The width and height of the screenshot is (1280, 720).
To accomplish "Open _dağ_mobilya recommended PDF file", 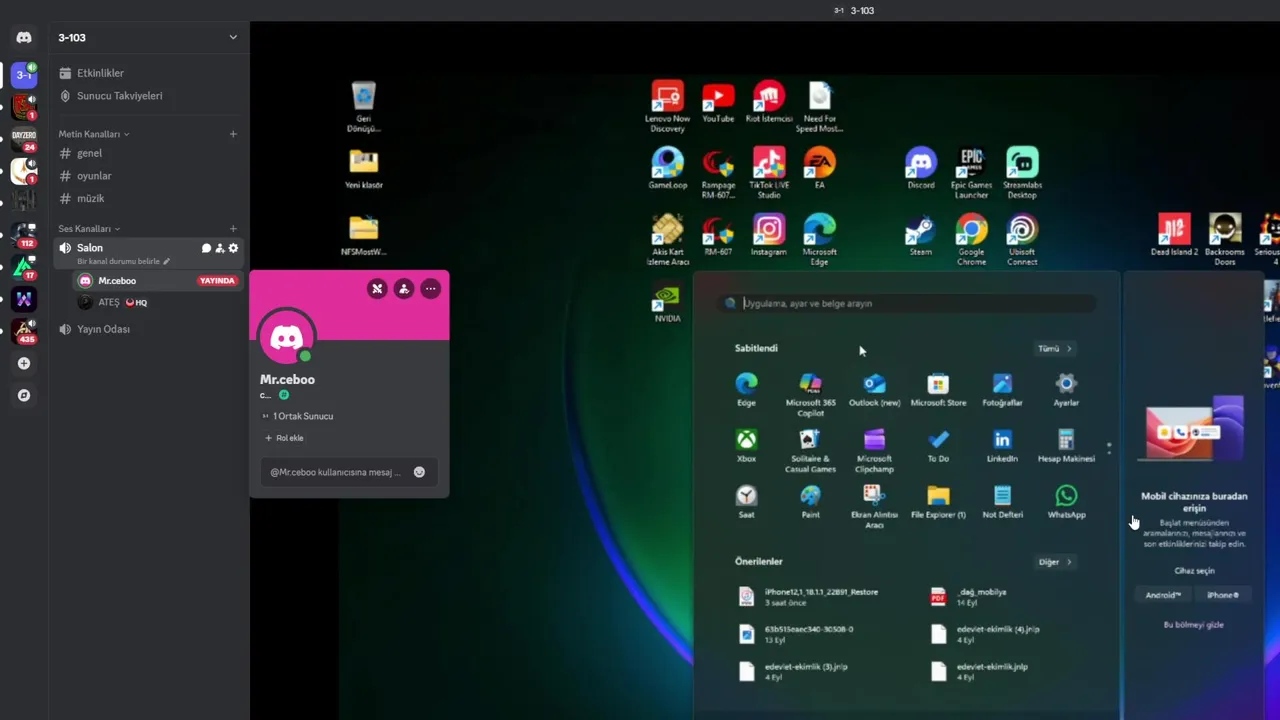I will 969,597.
